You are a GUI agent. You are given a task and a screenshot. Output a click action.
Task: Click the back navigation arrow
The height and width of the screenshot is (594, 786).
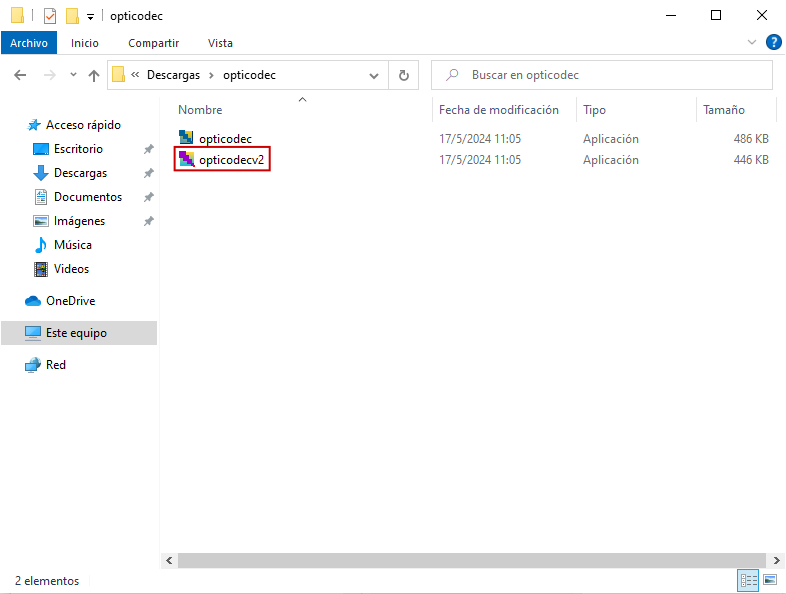click(20, 75)
